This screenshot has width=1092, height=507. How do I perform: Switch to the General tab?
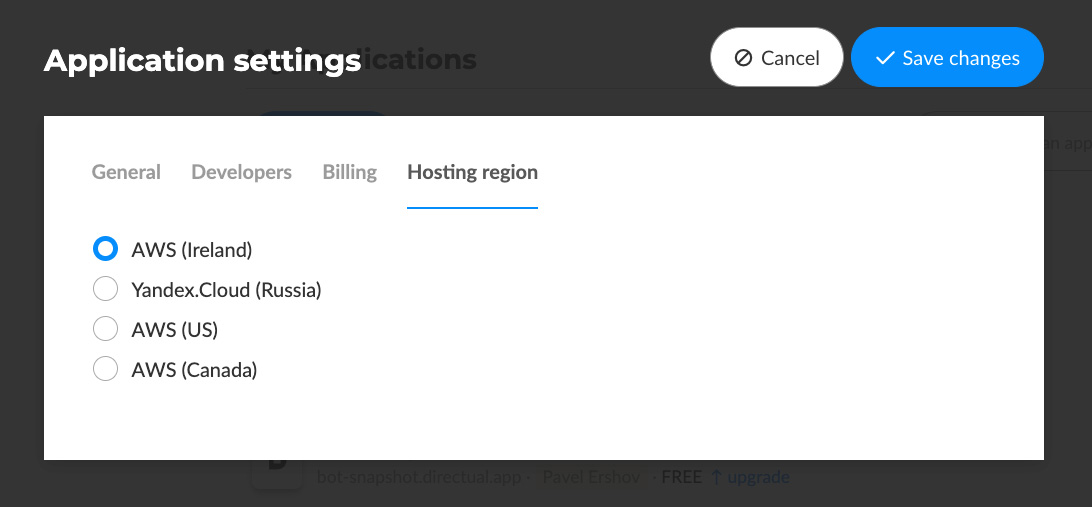coord(126,172)
